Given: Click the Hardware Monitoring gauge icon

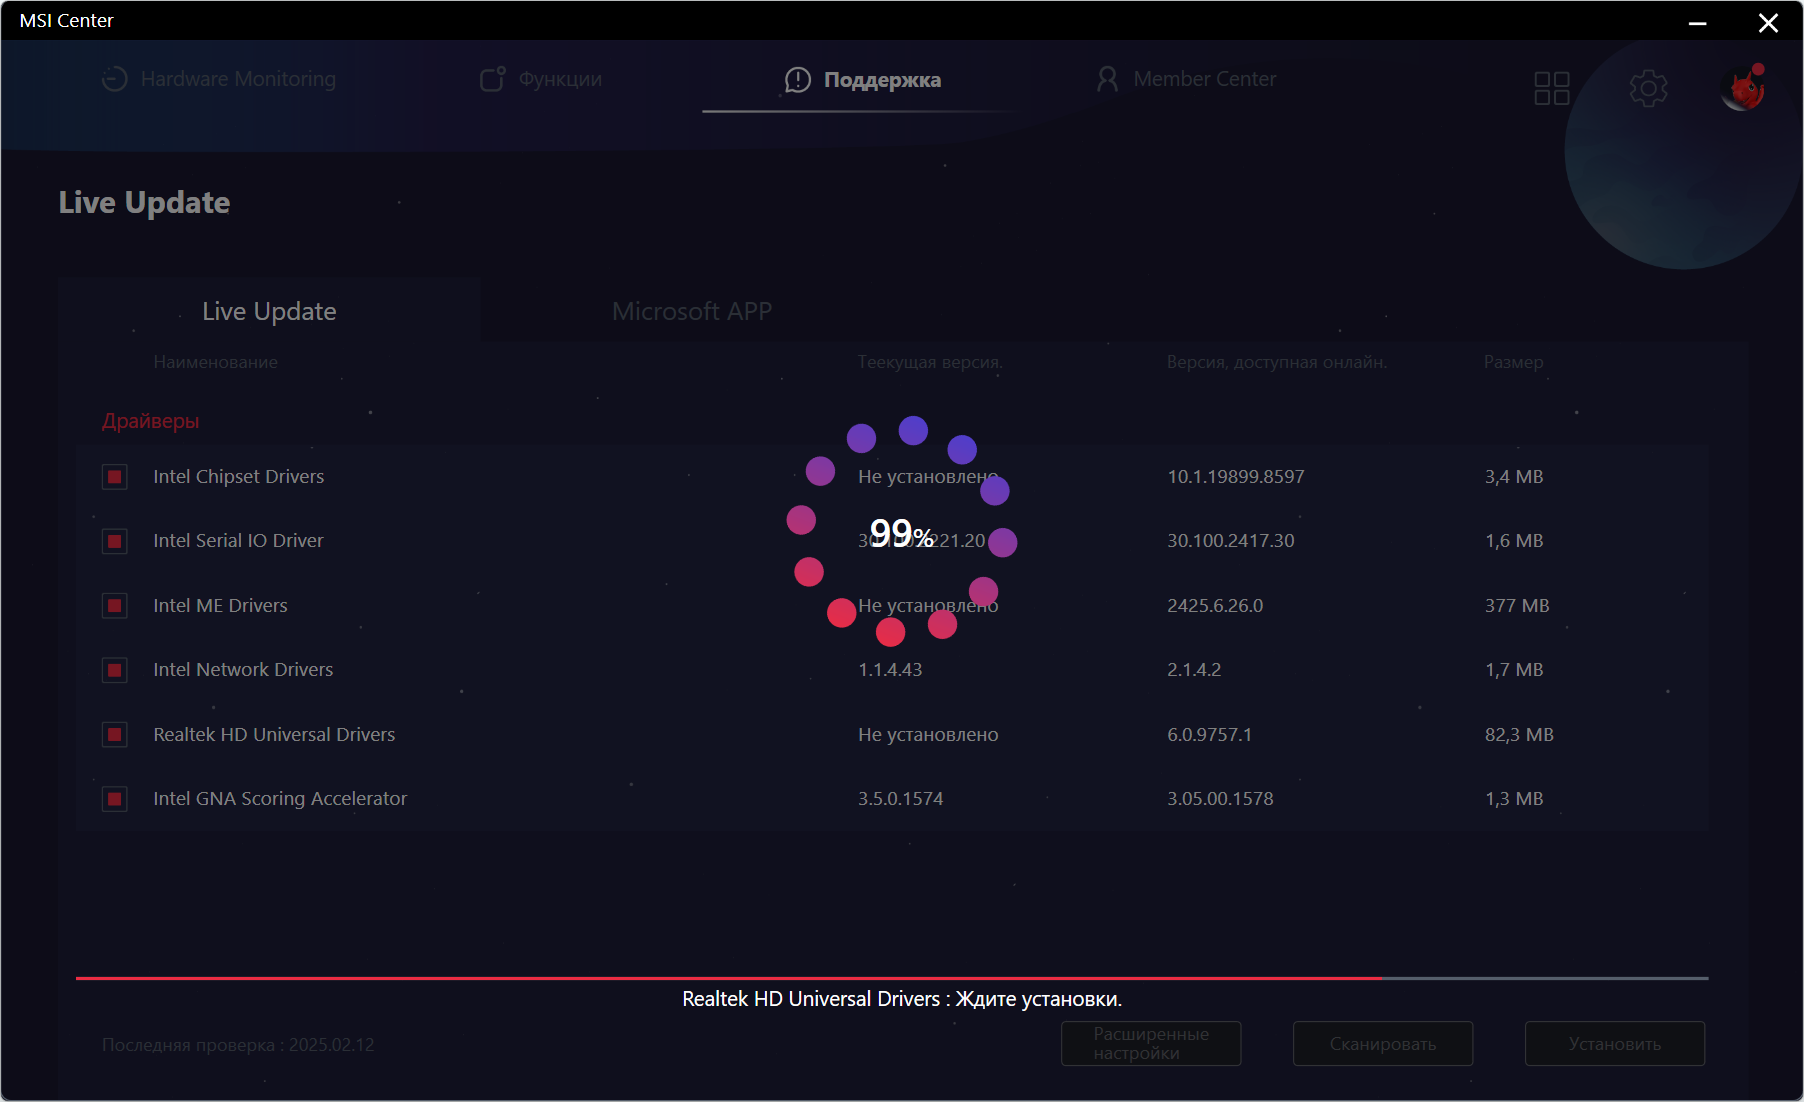Looking at the screenshot, I should point(115,79).
